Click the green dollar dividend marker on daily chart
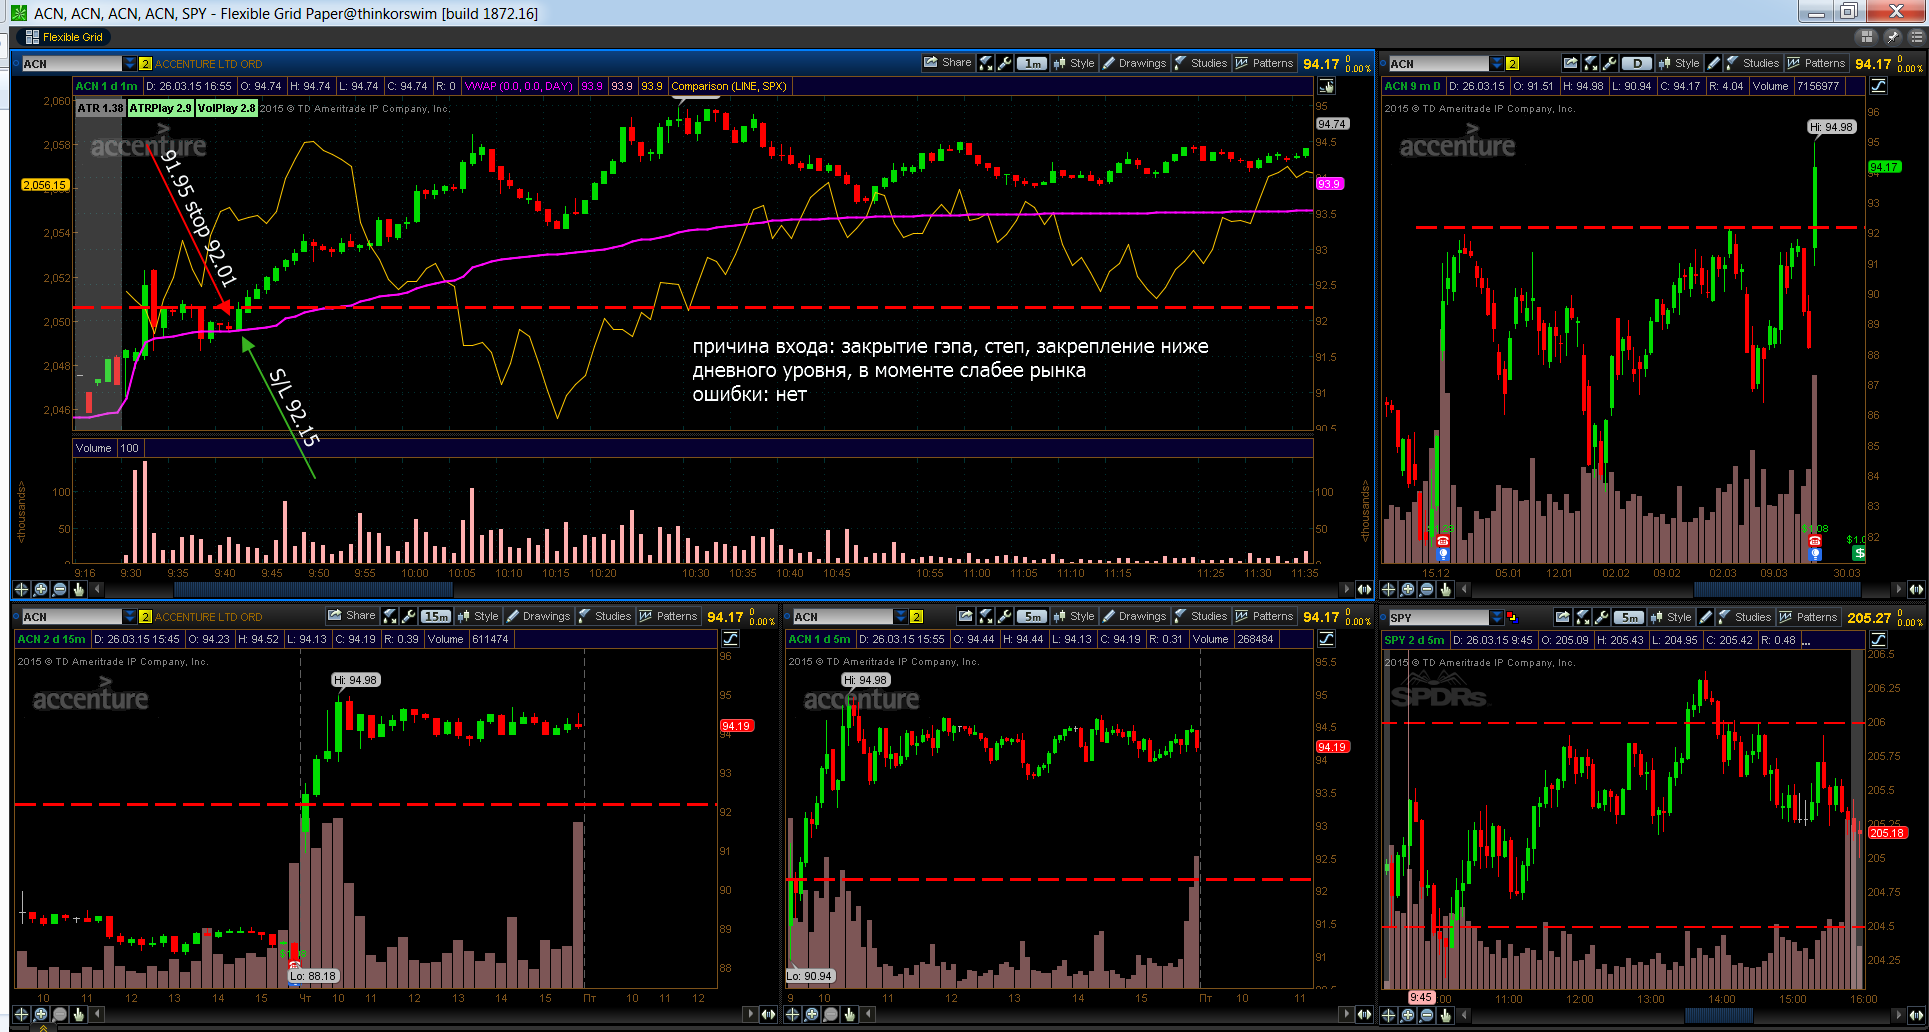This screenshot has width=1929, height=1032. click(x=1858, y=552)
